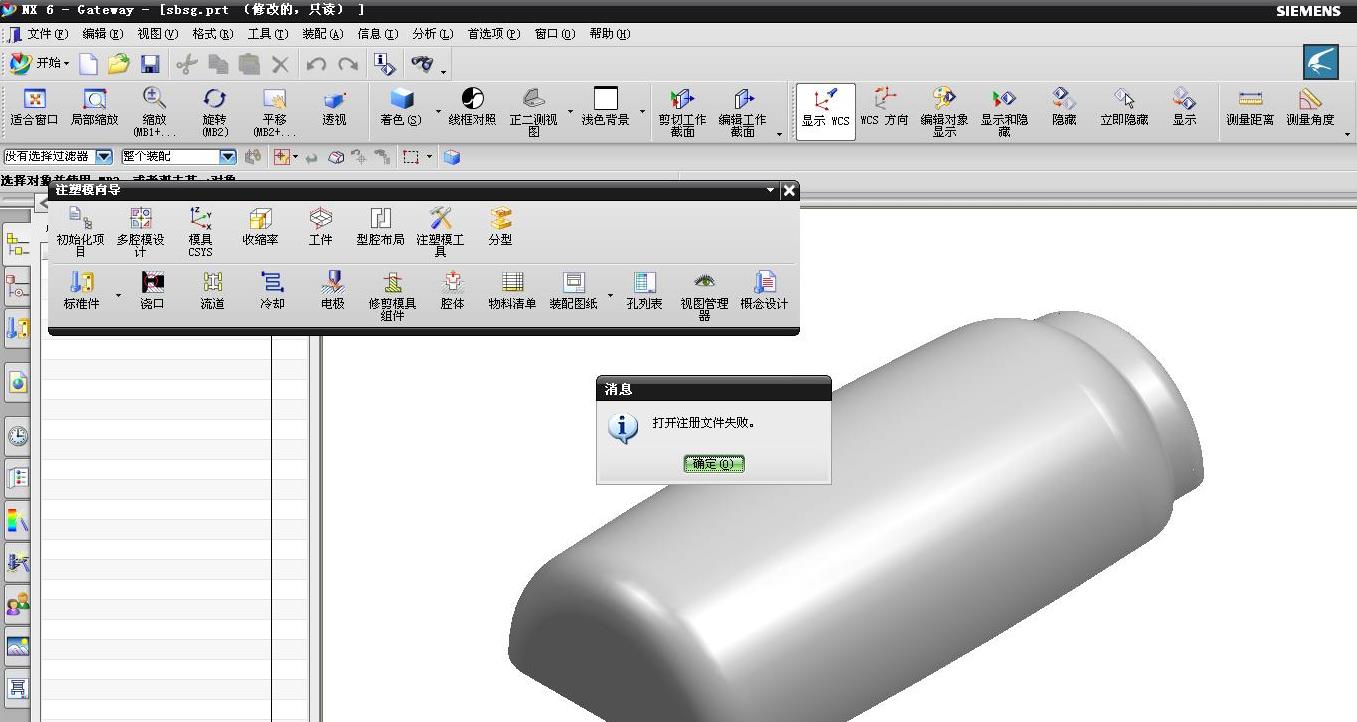Image resolution: width=1357 pixels, height=722 pixels.
Task: Open the 开始 Start dropdown
Action: pos(40,63)
